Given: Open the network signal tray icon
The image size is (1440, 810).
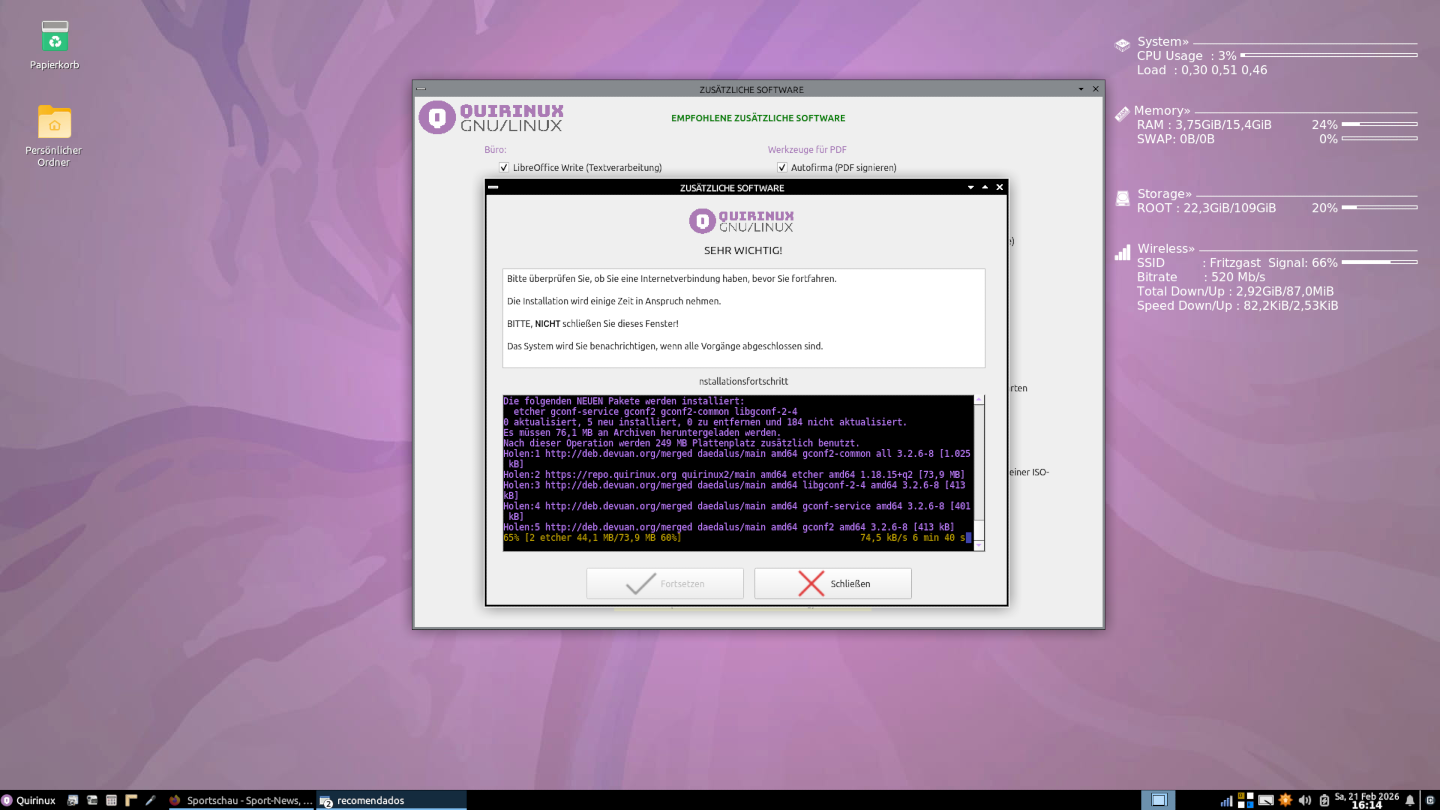Looking at the screenshot, I should tap(1226, 800).
